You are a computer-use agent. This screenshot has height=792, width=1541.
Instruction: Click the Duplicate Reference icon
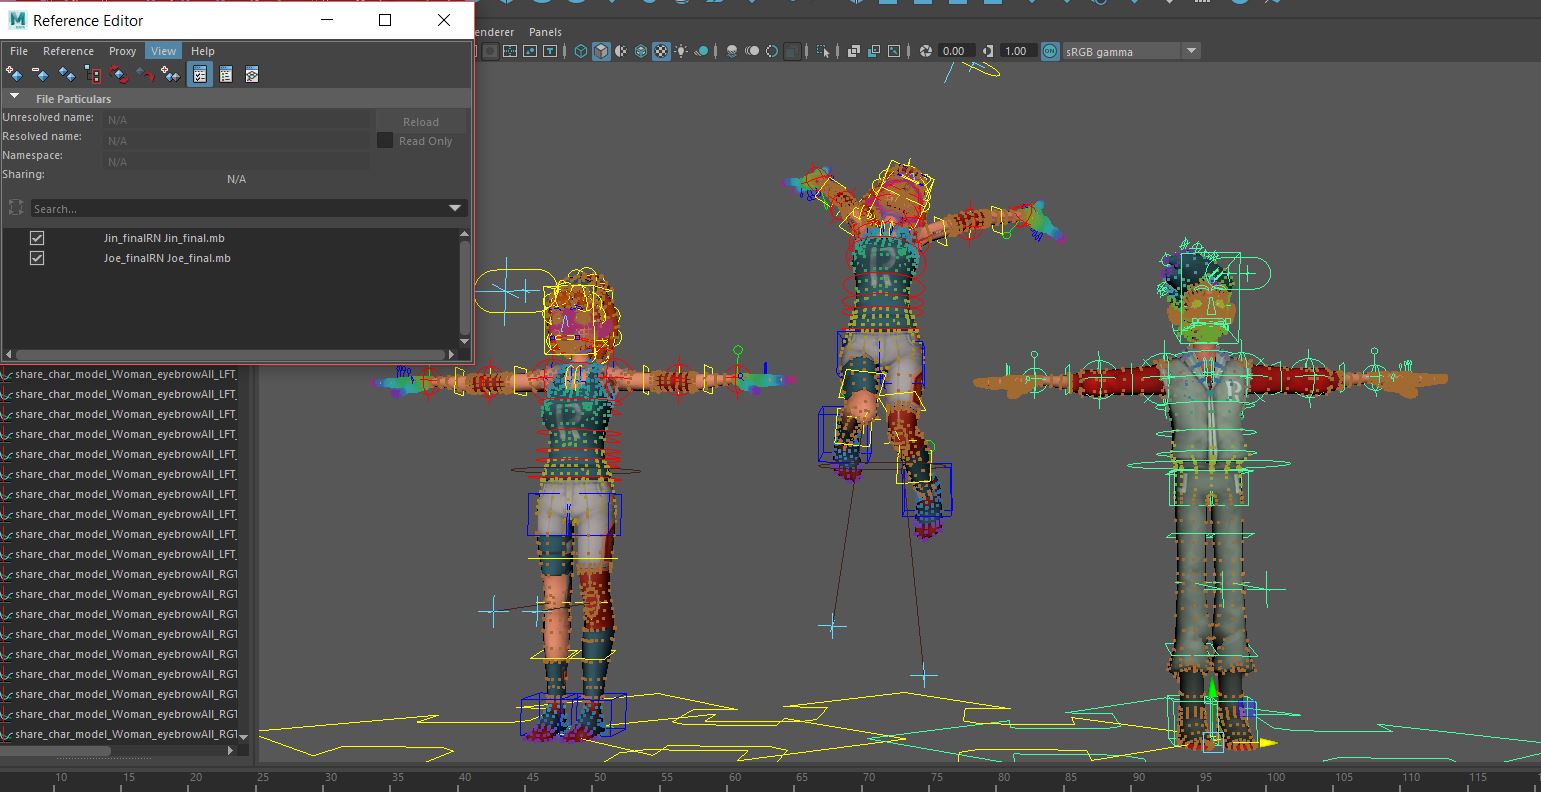pyautogui.click(x=67, y=75)
